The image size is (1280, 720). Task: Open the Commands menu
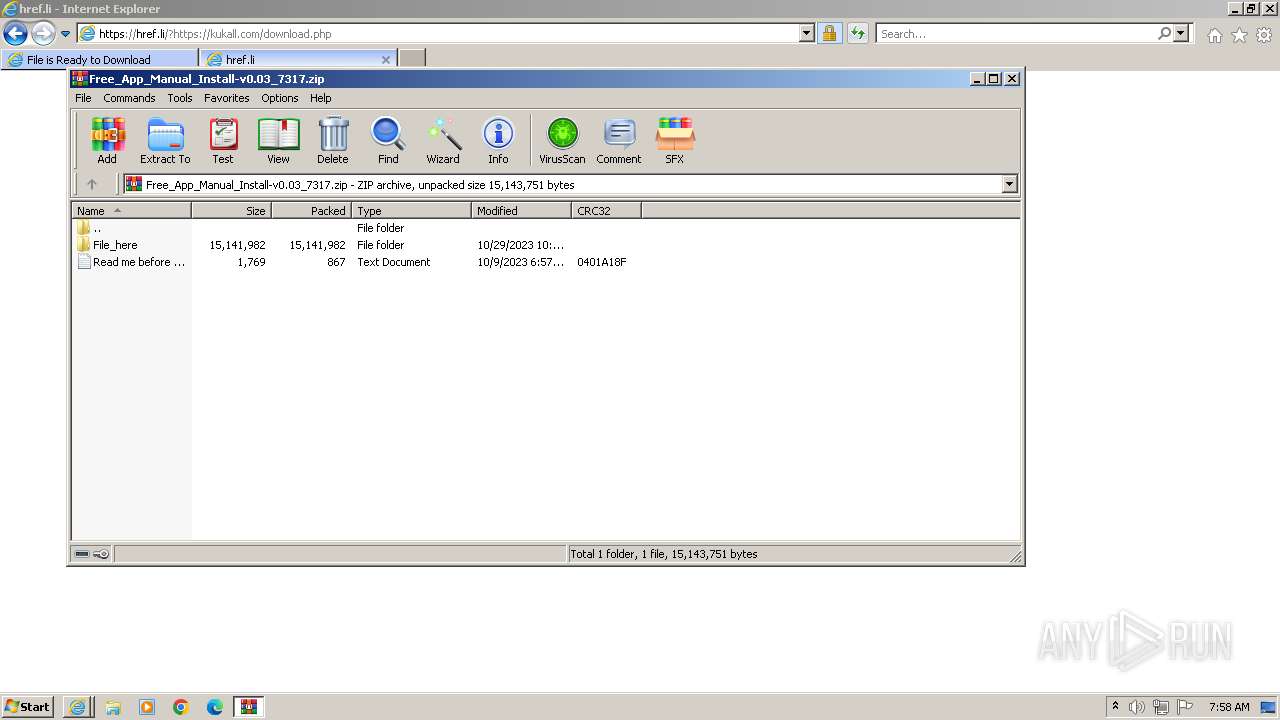129,98
